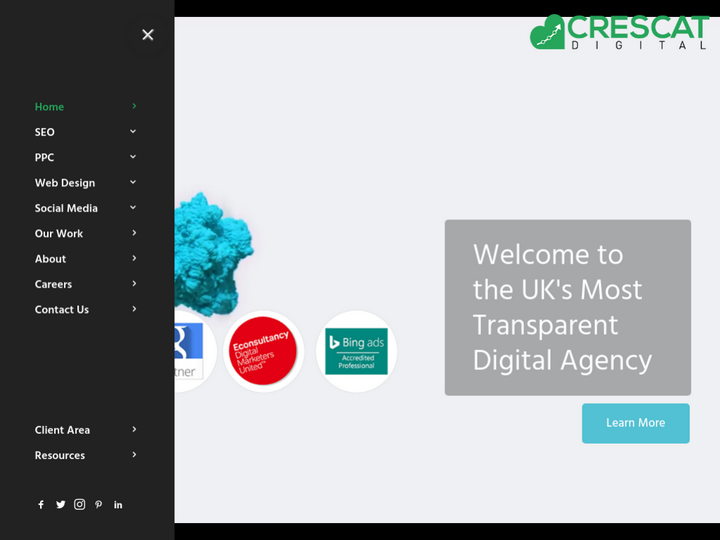Open the Contact Us link
The image size is (720, 540).
tap(62, 310)
